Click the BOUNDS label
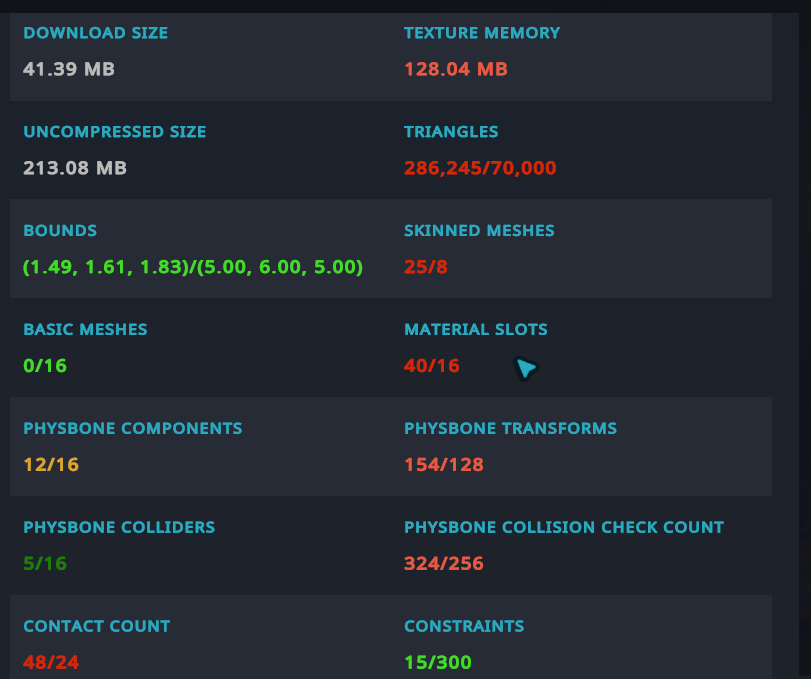The width and height of the screenshot is (811, 679). coord(60,231)
